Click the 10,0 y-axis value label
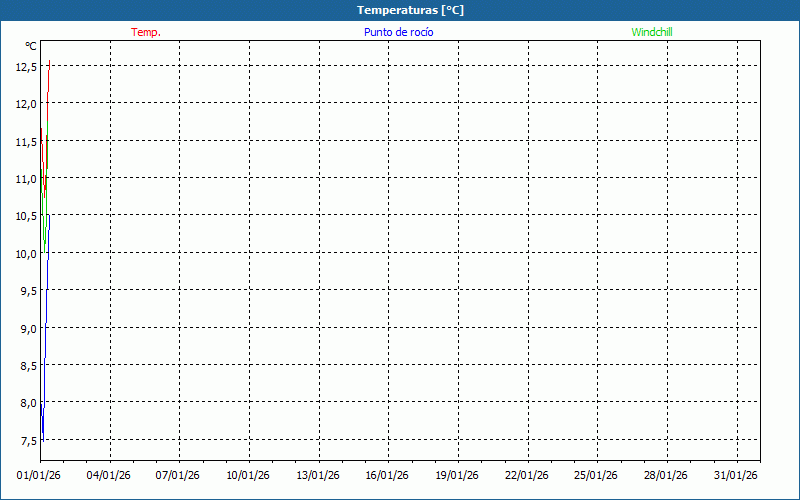Image resolution: width=800 pixels, height=500 pixels. (26, 253)
